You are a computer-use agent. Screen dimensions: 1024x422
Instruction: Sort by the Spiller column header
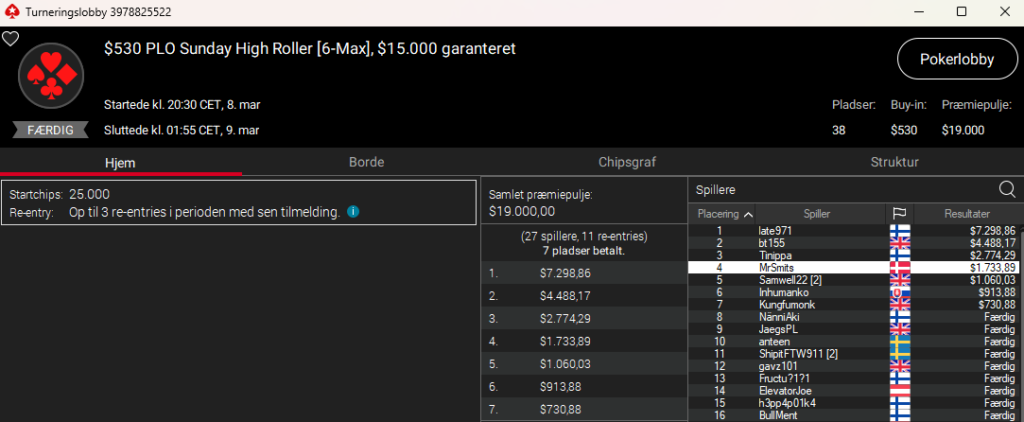[x=816, y=214]
